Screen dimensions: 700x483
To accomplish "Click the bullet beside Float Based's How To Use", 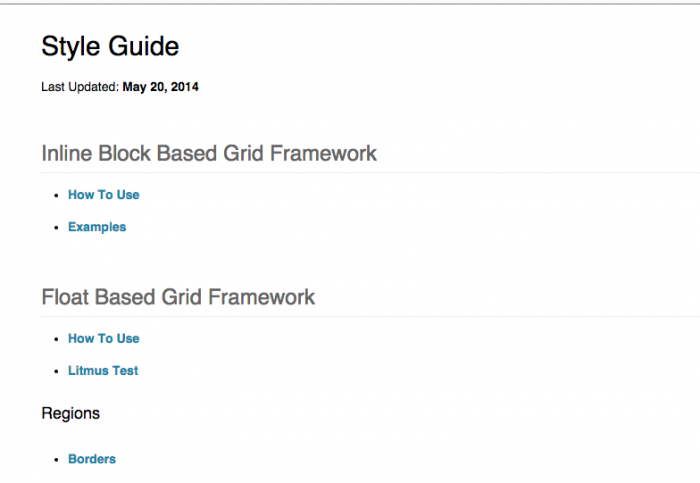I will (x=56, y=340).
